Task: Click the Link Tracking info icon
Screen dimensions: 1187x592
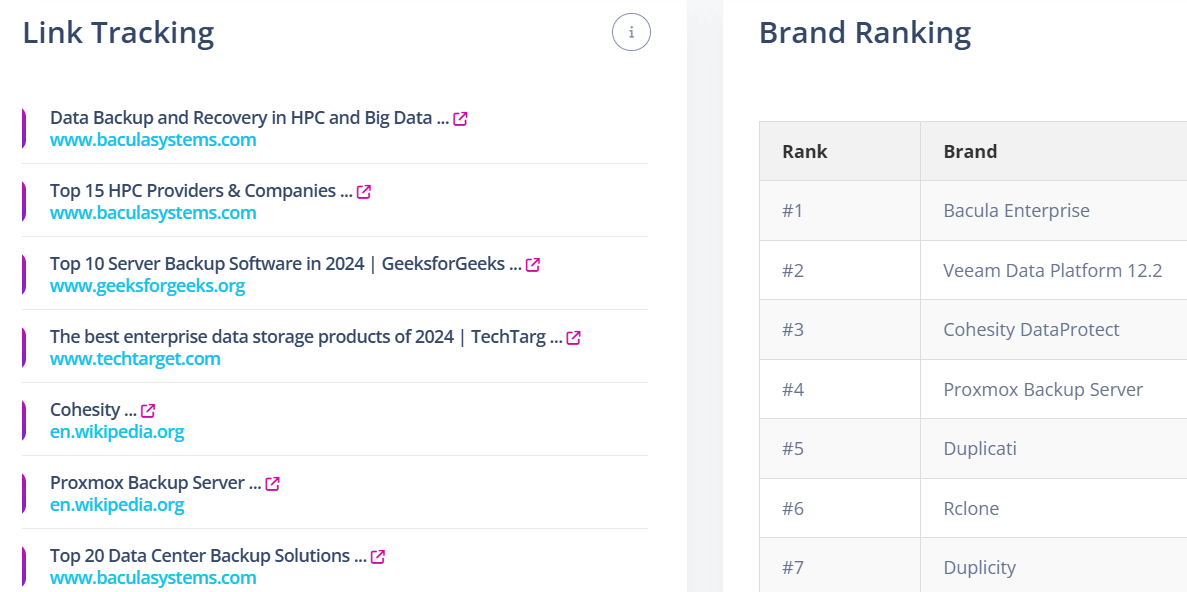Action: point(631,33)
